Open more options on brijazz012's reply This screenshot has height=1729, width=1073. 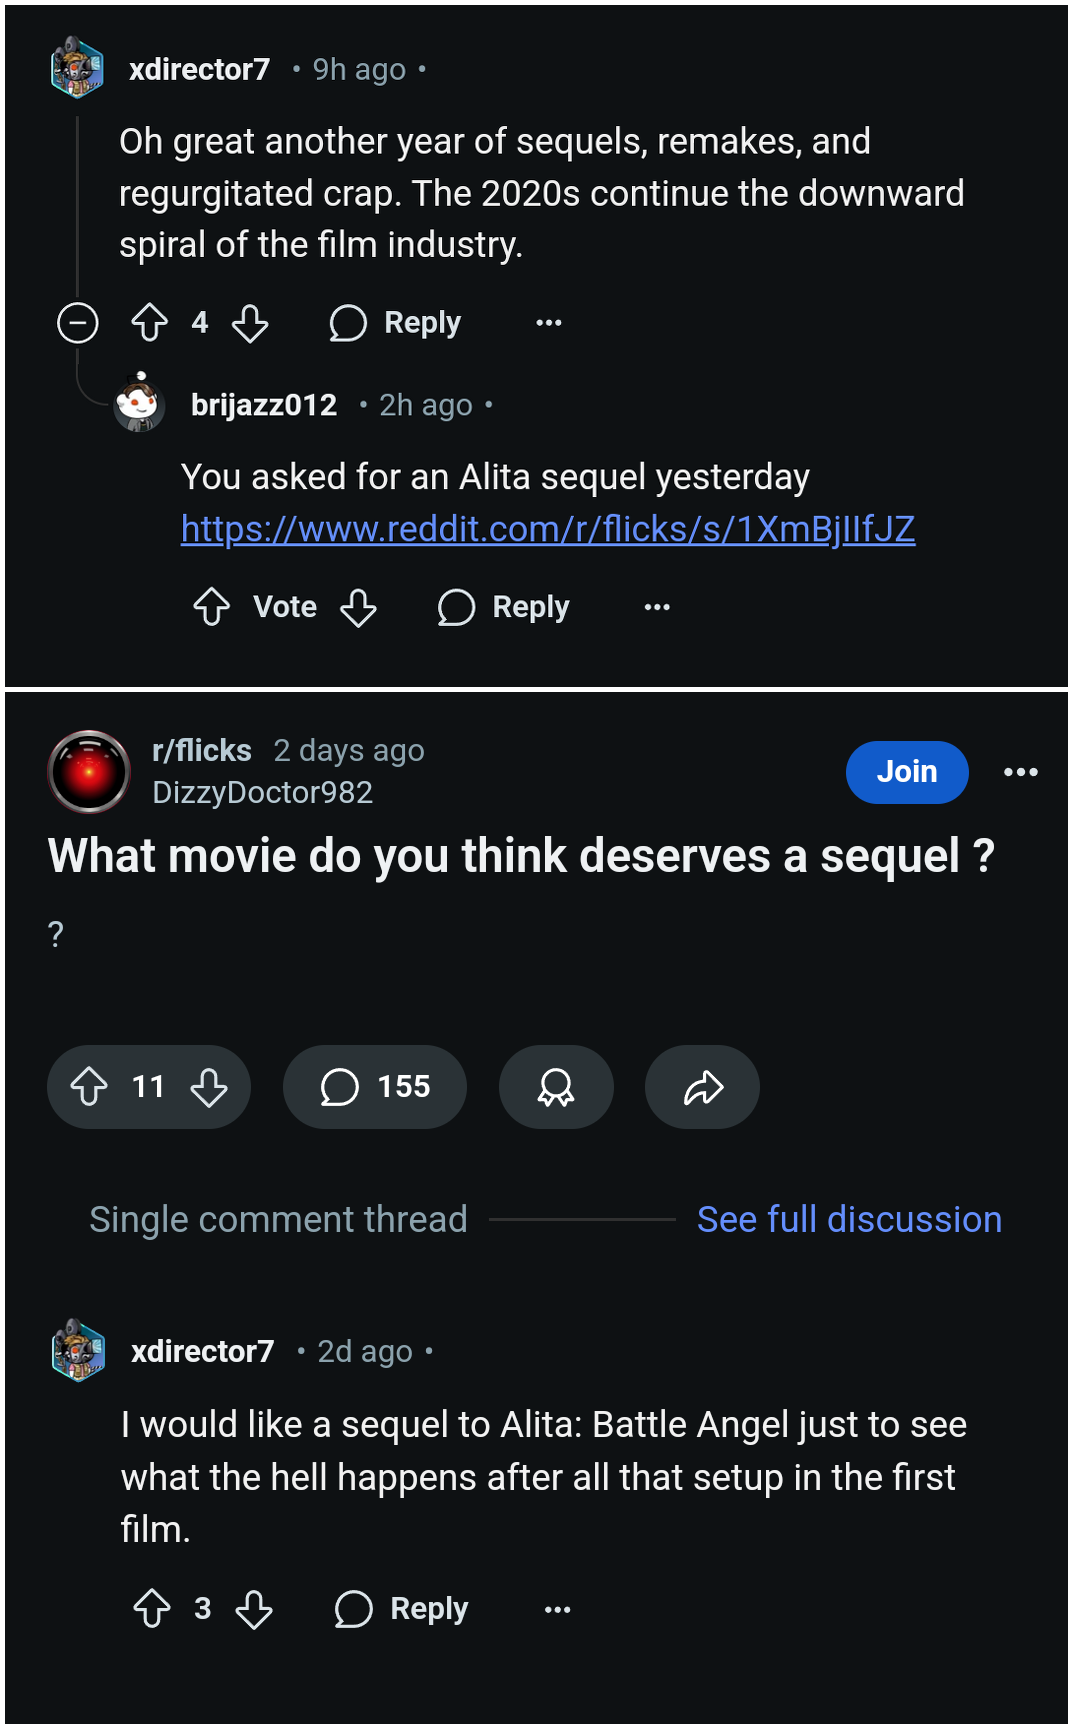pos(657,607)
